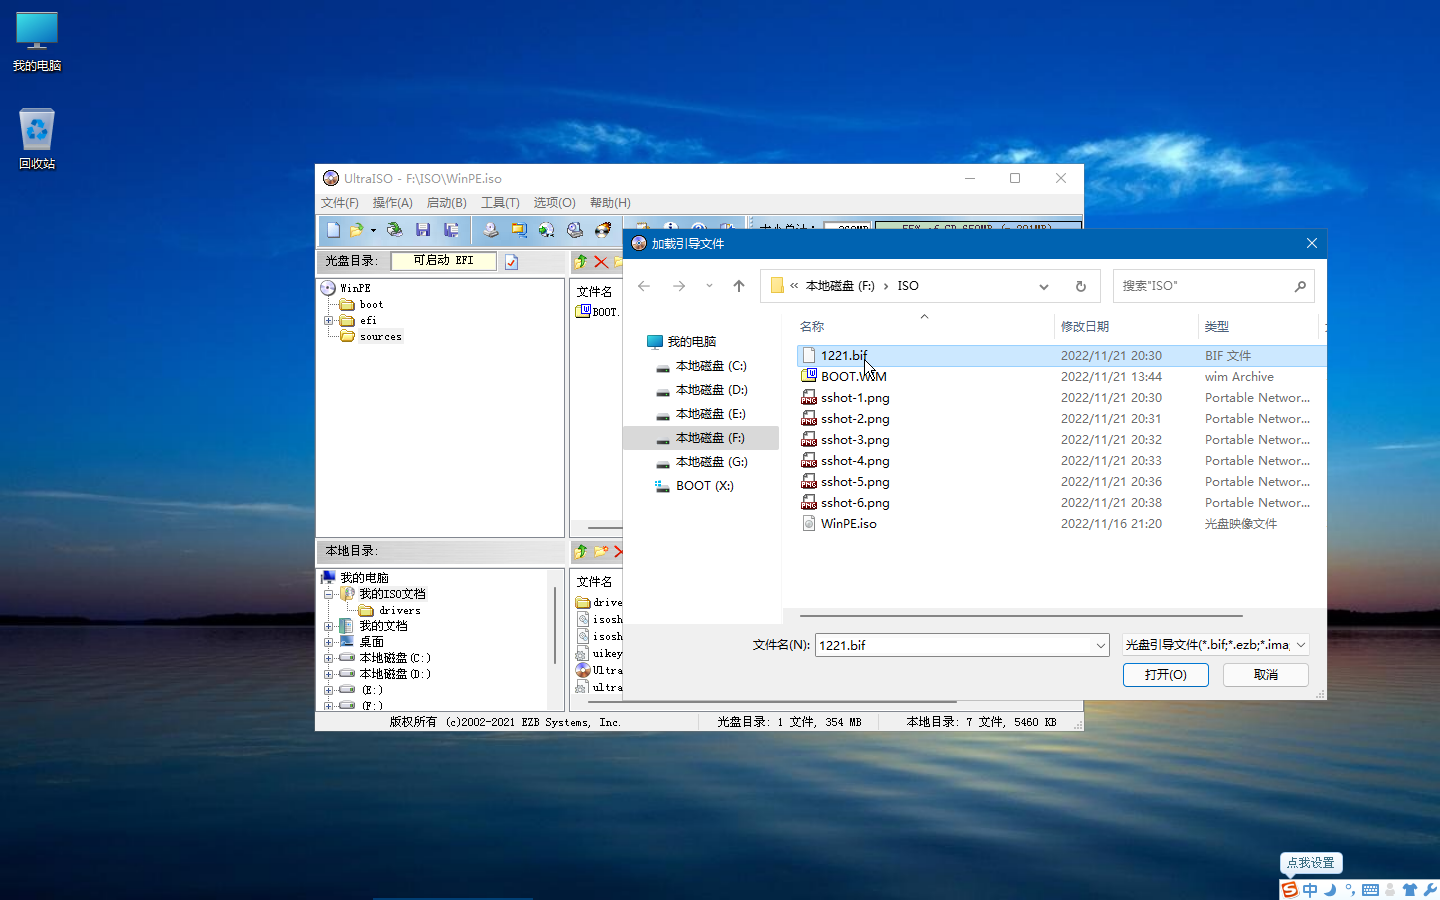Click the 可启动 EFI field
The width and height of the screenshot is (1440, 900).
pyautogui.click(x=443, y=260)
